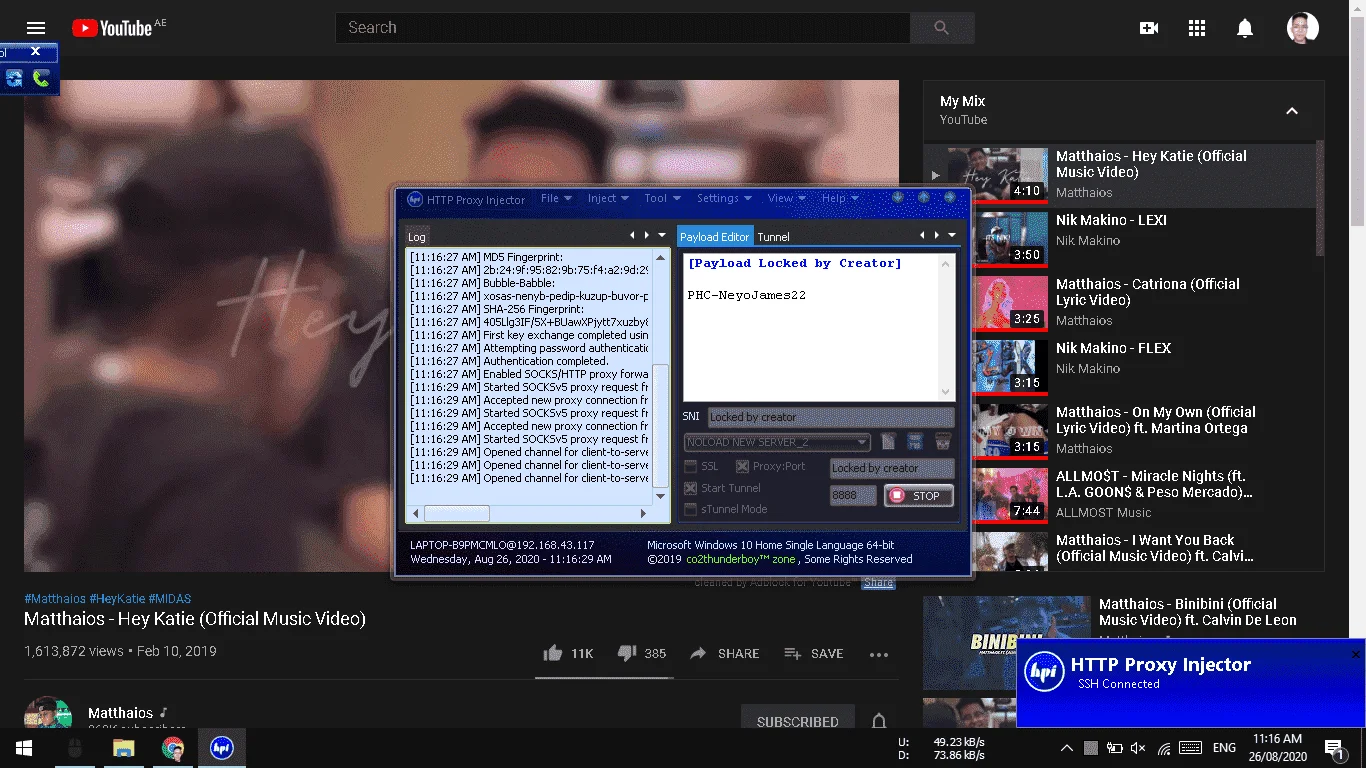Click the #HeyKatie hashtag link

(117, 598)
